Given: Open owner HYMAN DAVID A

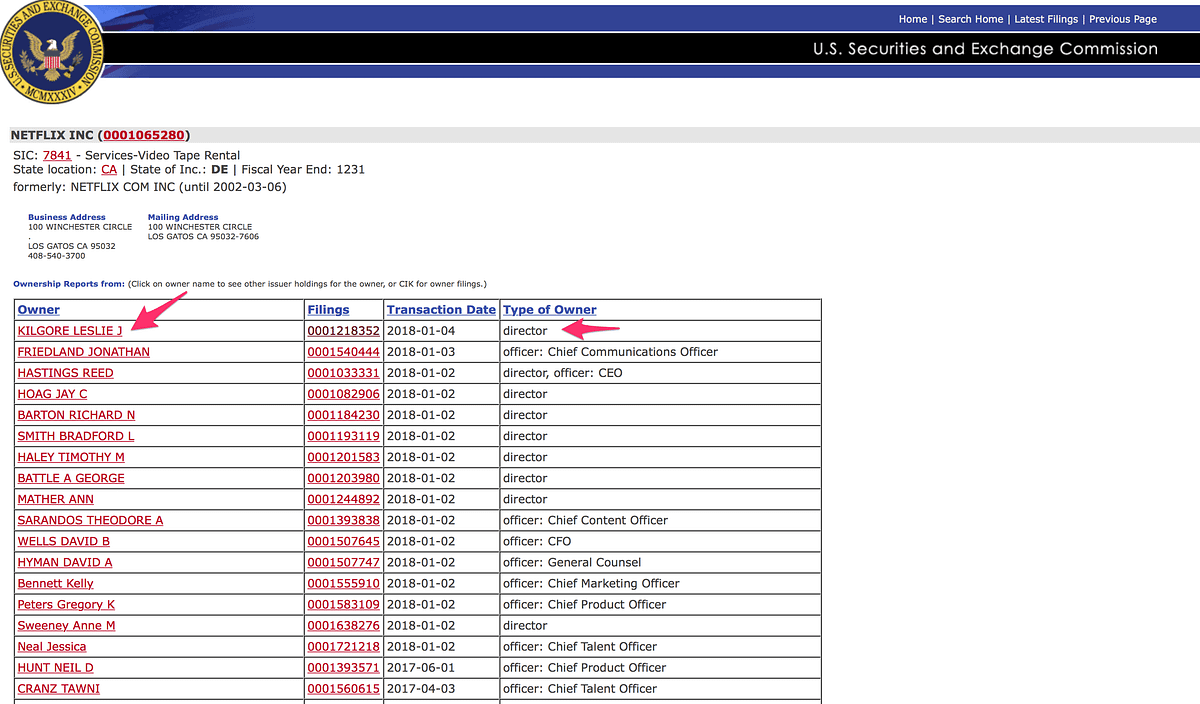Looking at the screenshot, I should [x=64, y=562].
